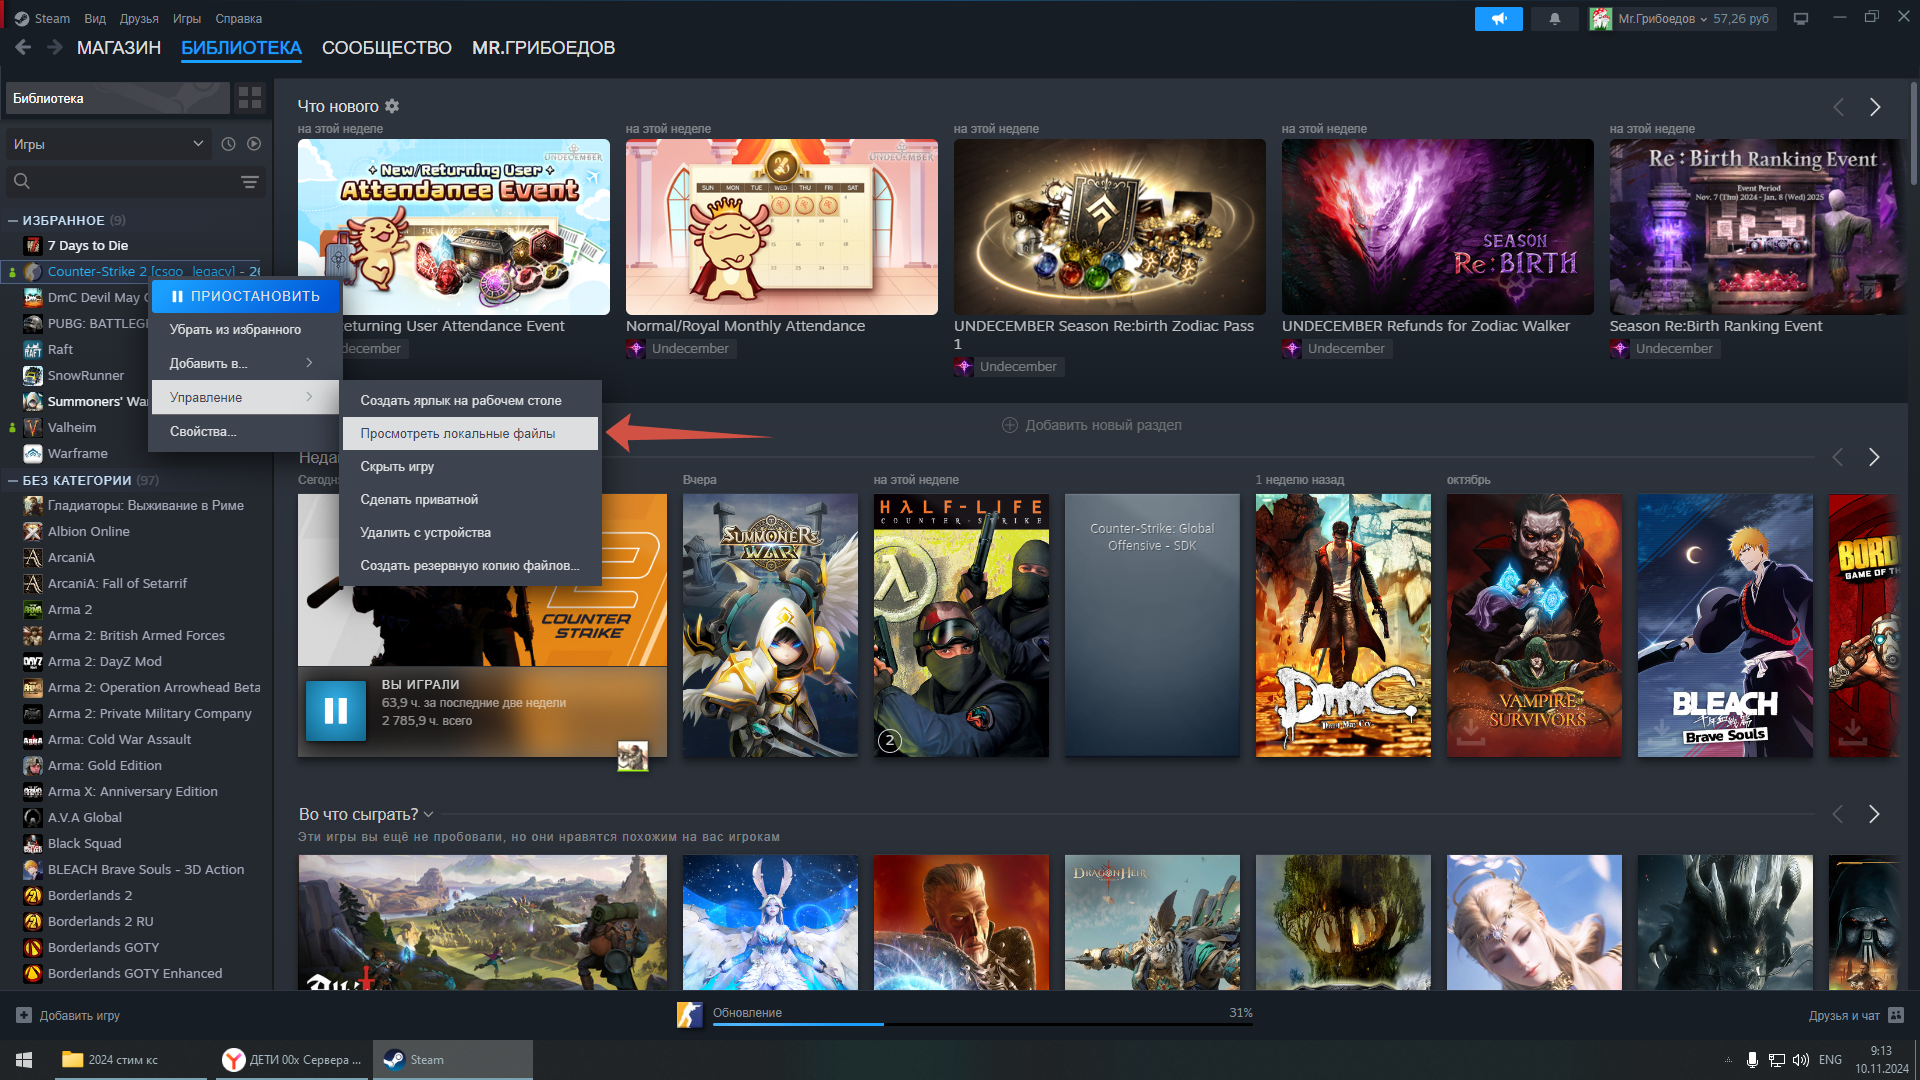Open the Игры filter dropdown

point(108,144)
